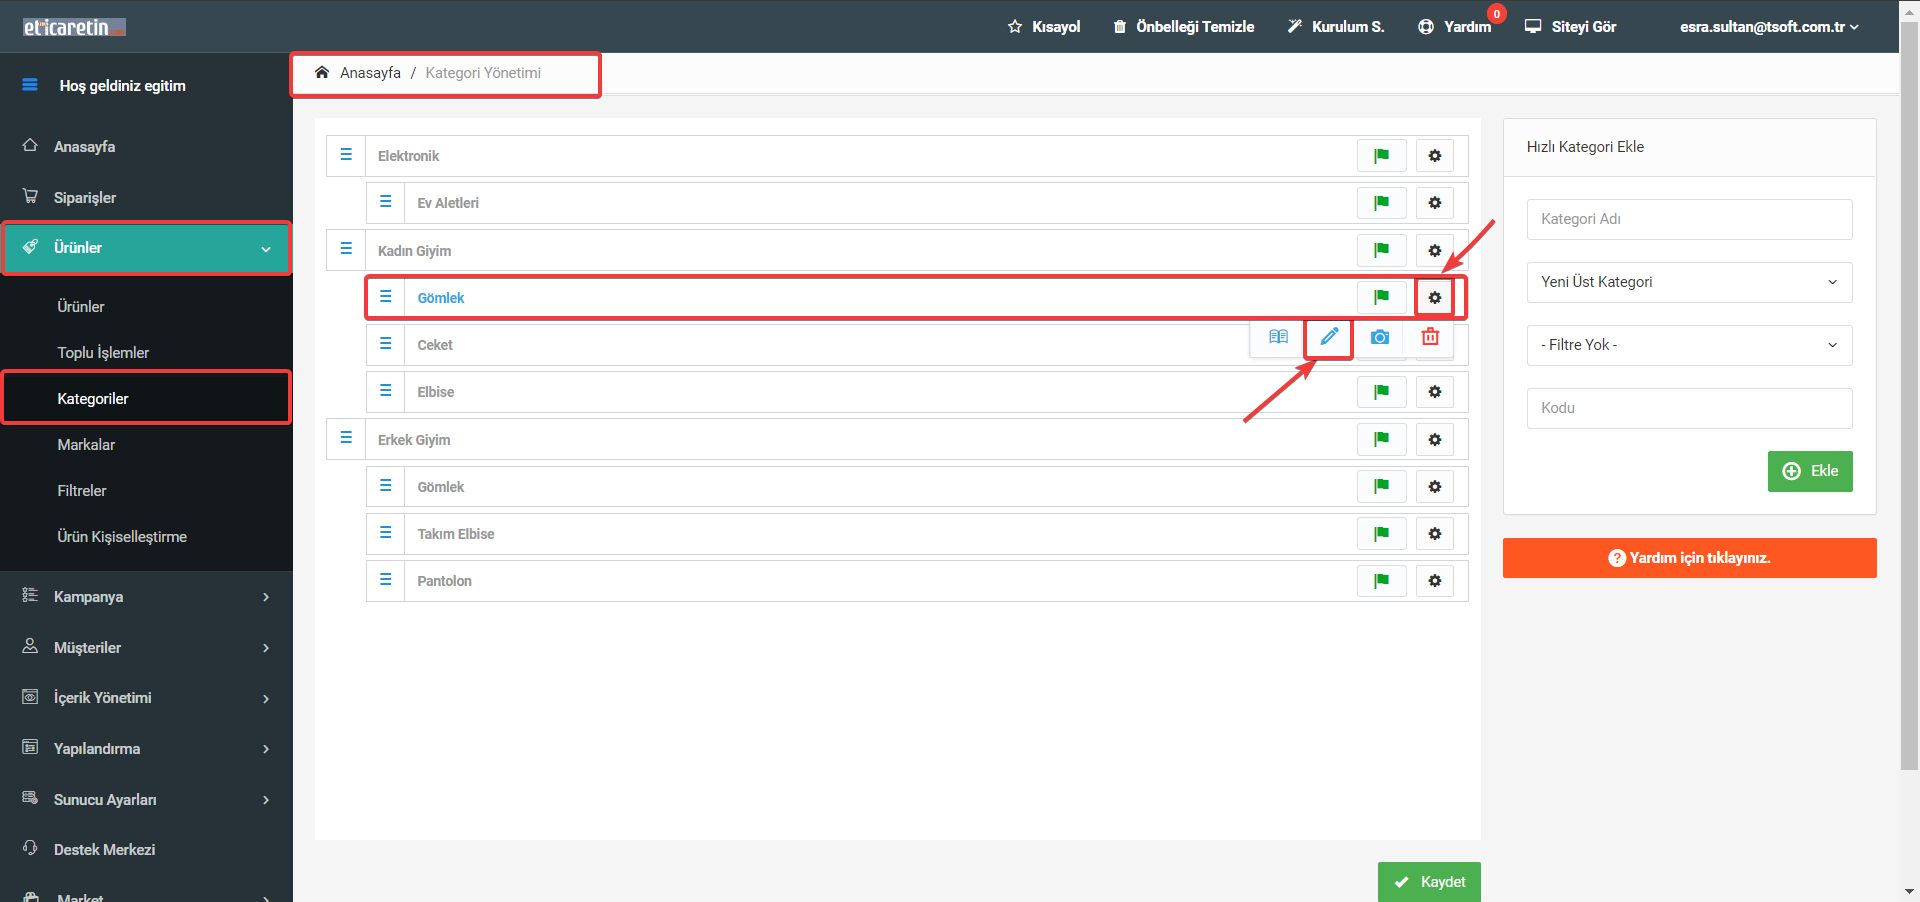Toggle green flag for Gömlek under Erkek Giyim

pos(1381,487)
